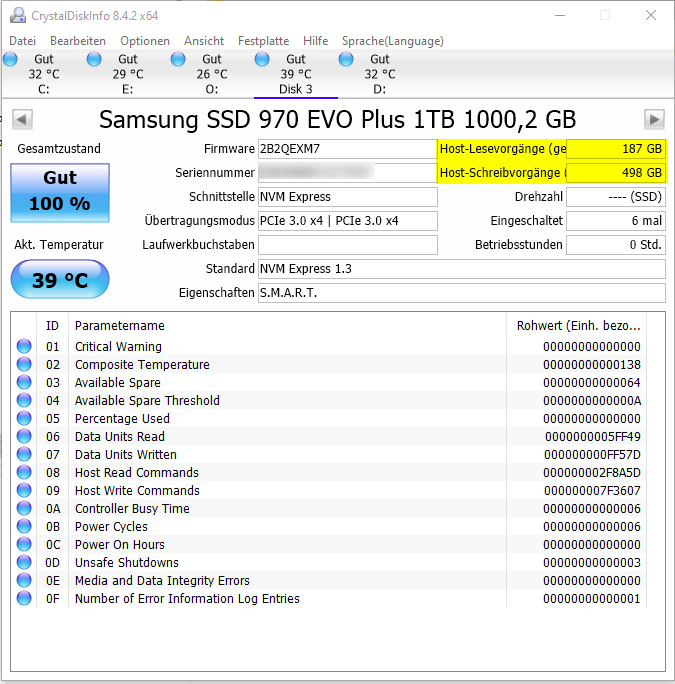Click status orb of Composite Temperature row

(x=24, y=364)
